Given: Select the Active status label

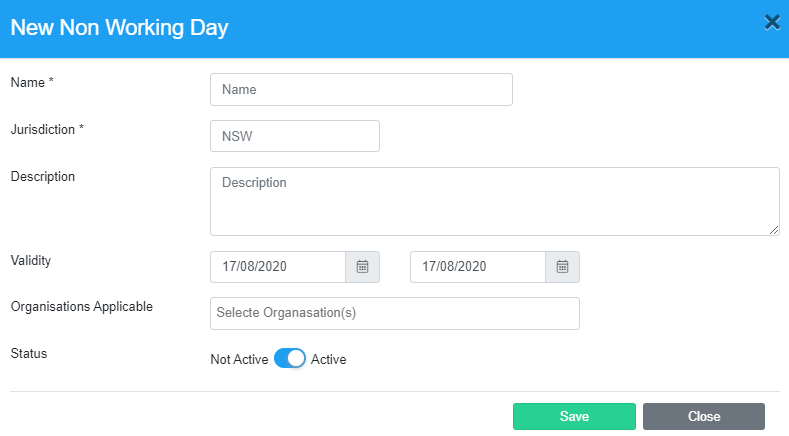Looking at the screenshot, I should [x=329, y=359].
